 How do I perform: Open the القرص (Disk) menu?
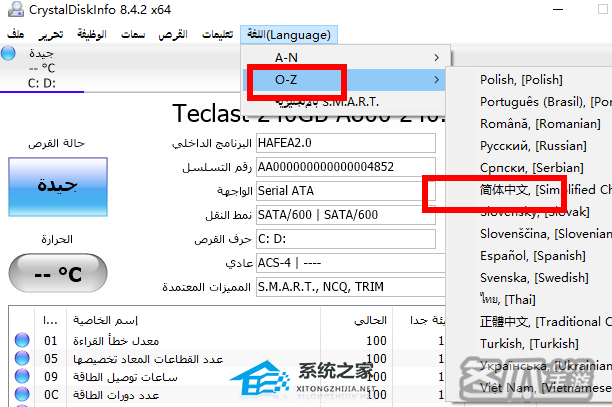(173, 34)
